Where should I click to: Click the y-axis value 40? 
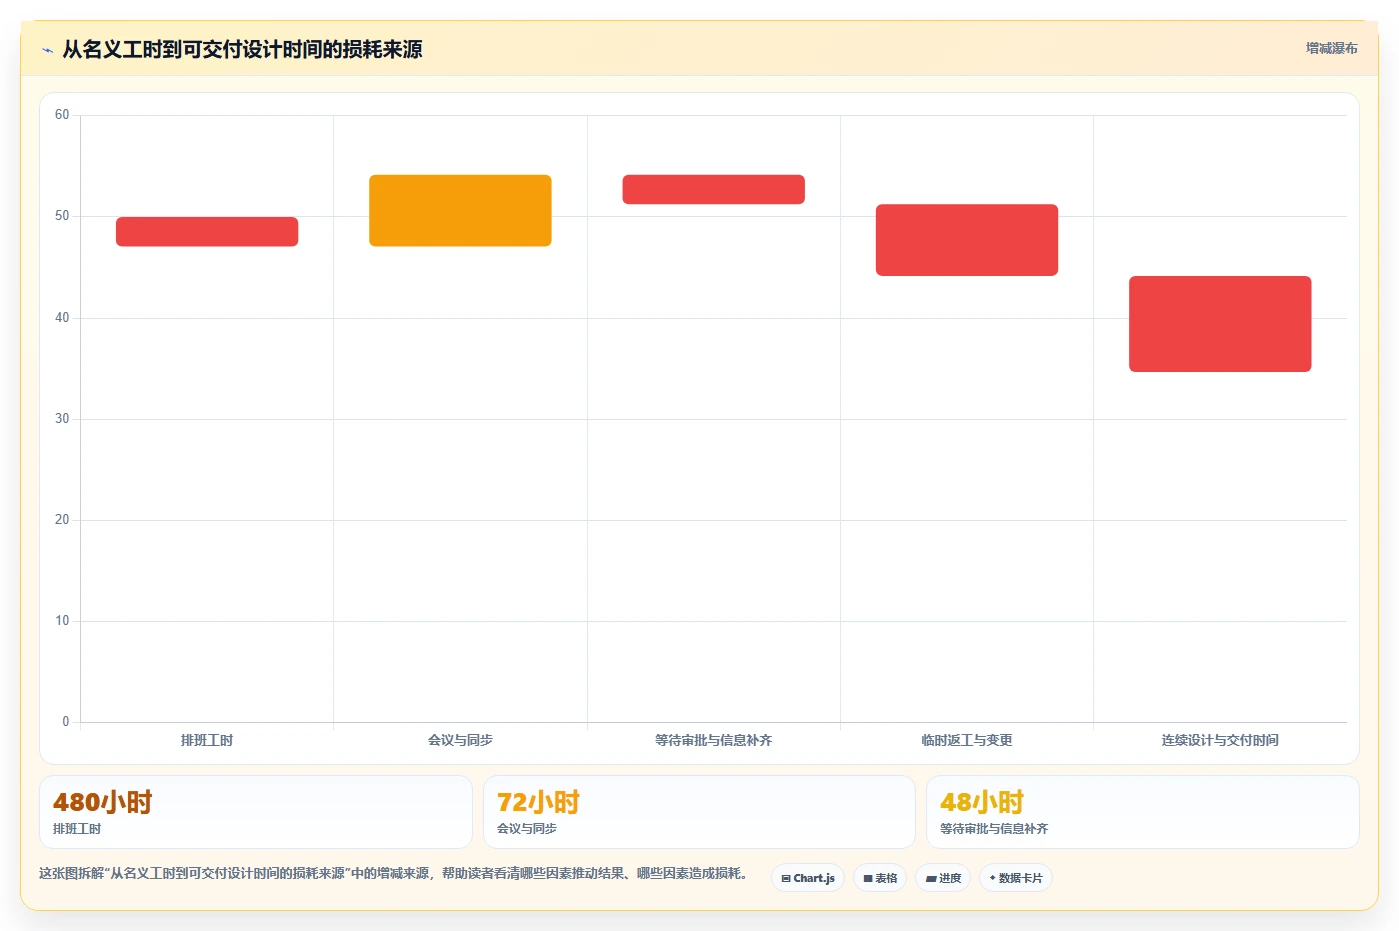[x=62, y=318]
